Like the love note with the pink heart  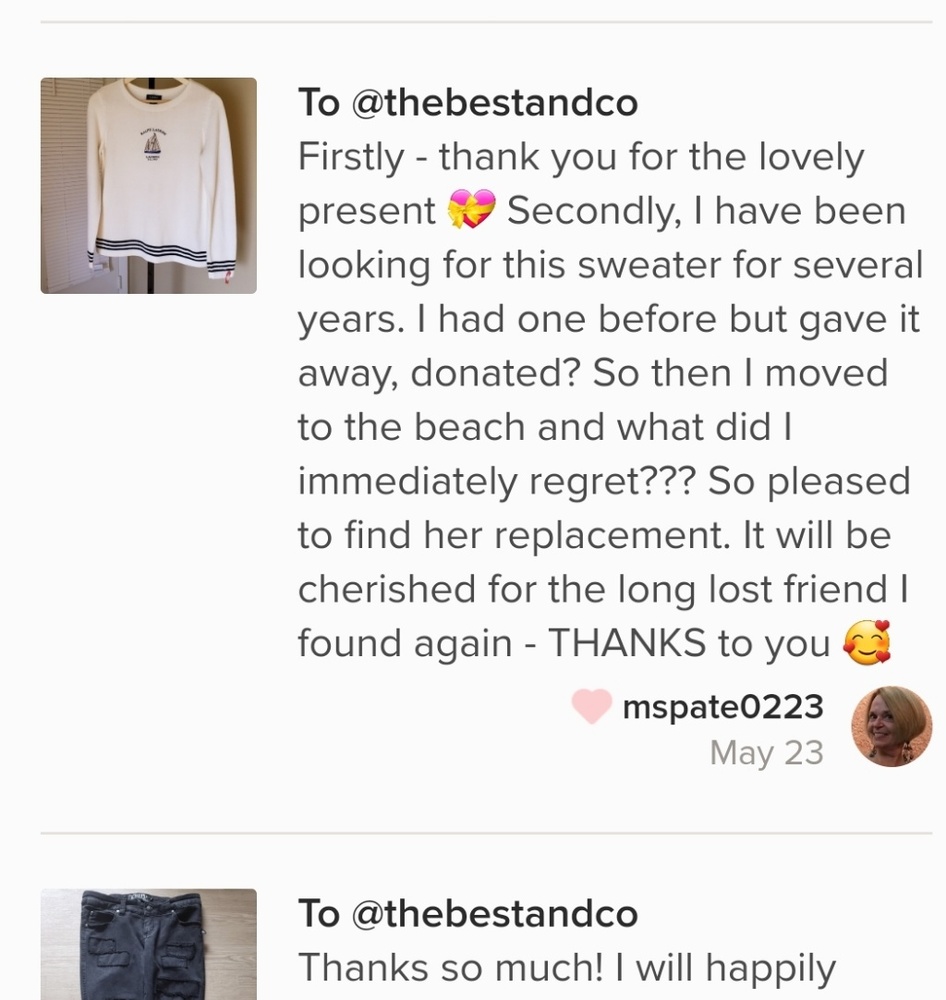[591, 706]
